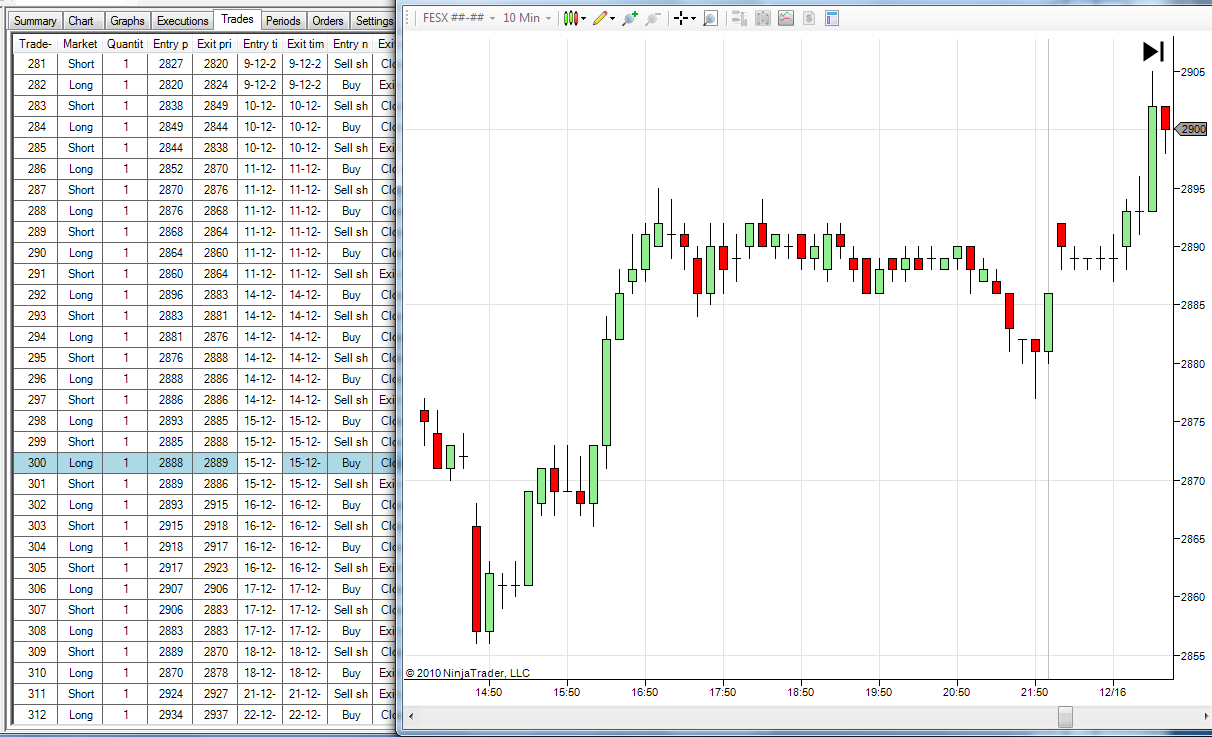Click the 2900 current price marker
Screen dimensions: 1212x737
coord(1191,129)
